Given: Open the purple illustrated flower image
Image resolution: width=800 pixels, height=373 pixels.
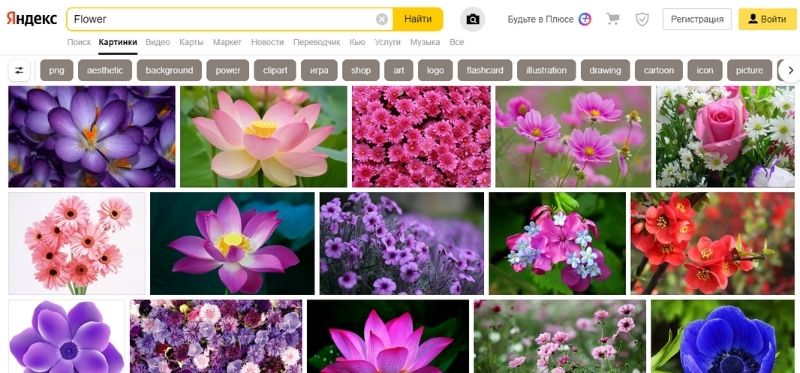Looking at the screenshot, I should (x=66, y=336).
